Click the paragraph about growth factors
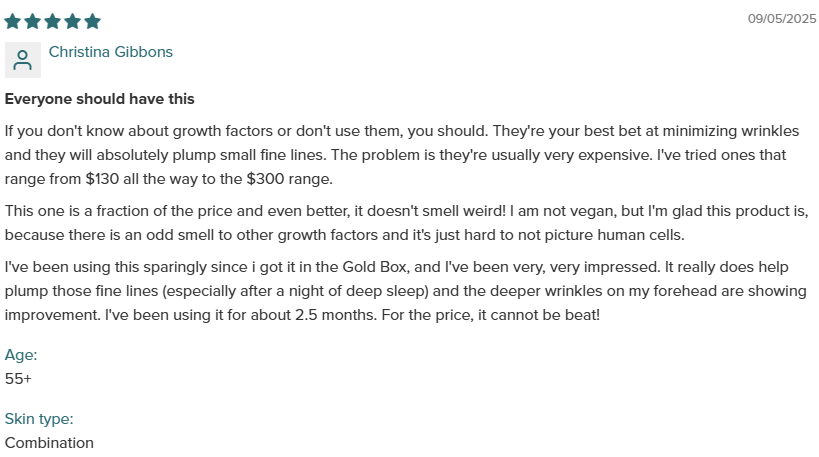The height and width of the screenshot is (457, 819). pyautogui.click(x=402, y=155)
